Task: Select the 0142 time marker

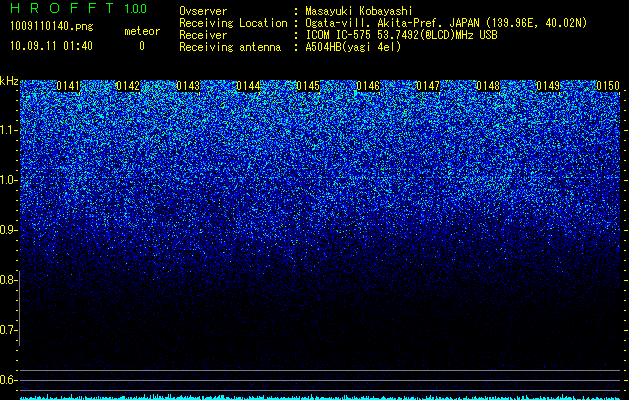Action: click(x=128, y=86)
